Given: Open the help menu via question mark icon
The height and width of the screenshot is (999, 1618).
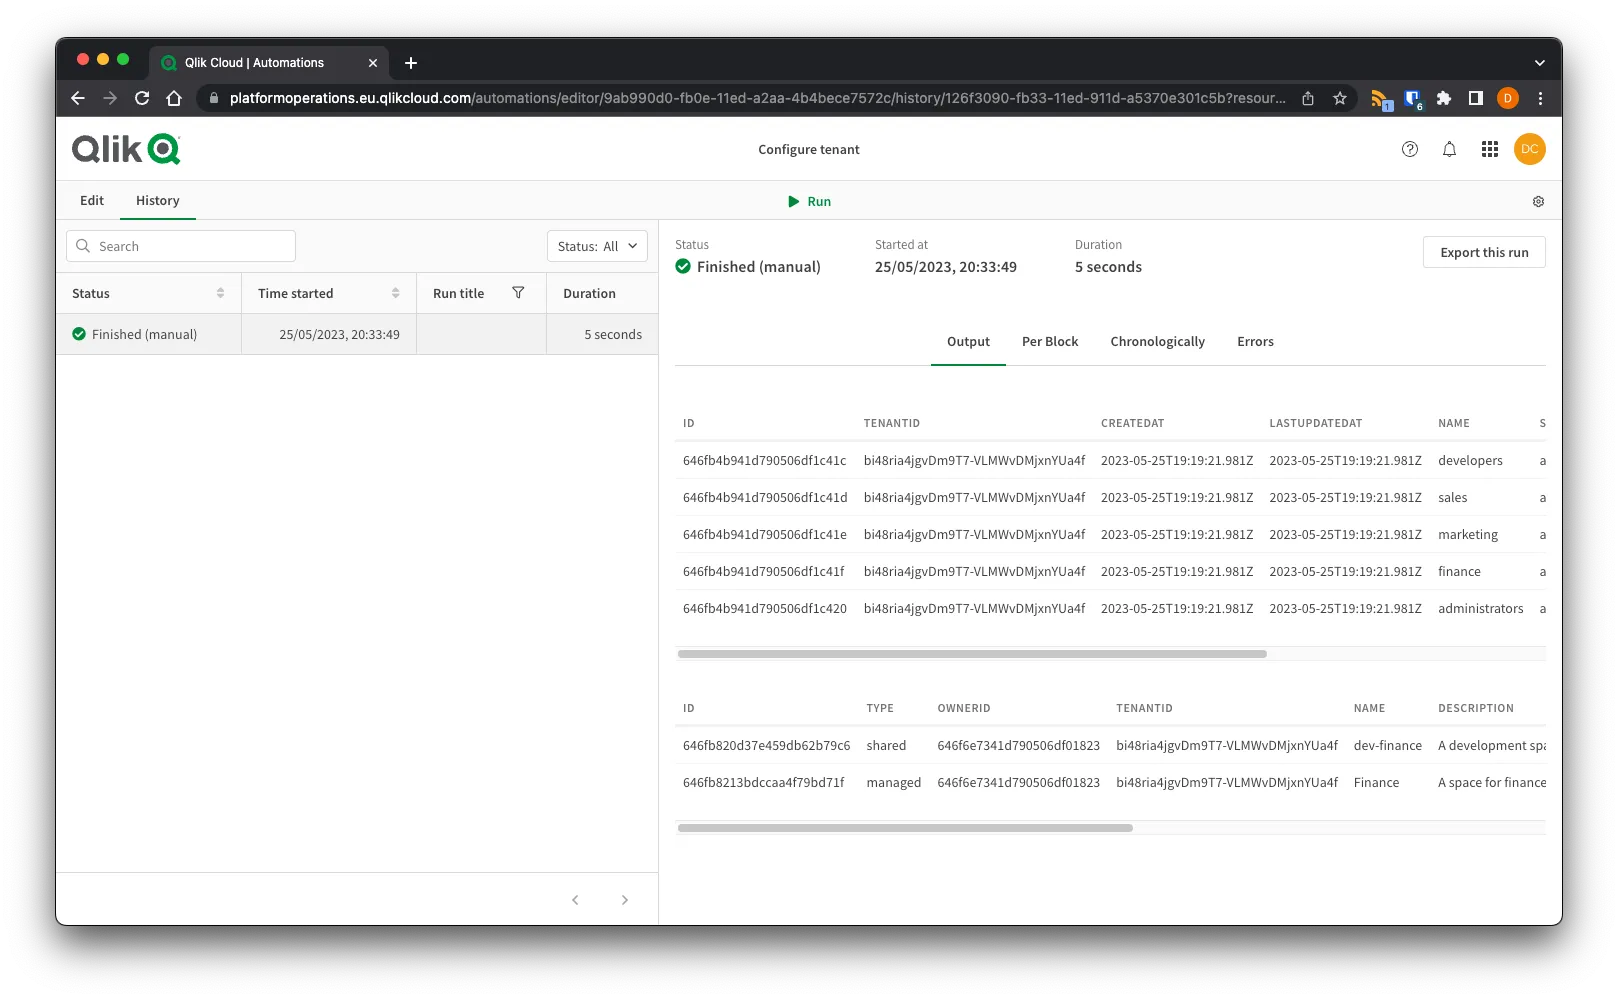Looking at the screenshot, I should [x=1410, y=148].
